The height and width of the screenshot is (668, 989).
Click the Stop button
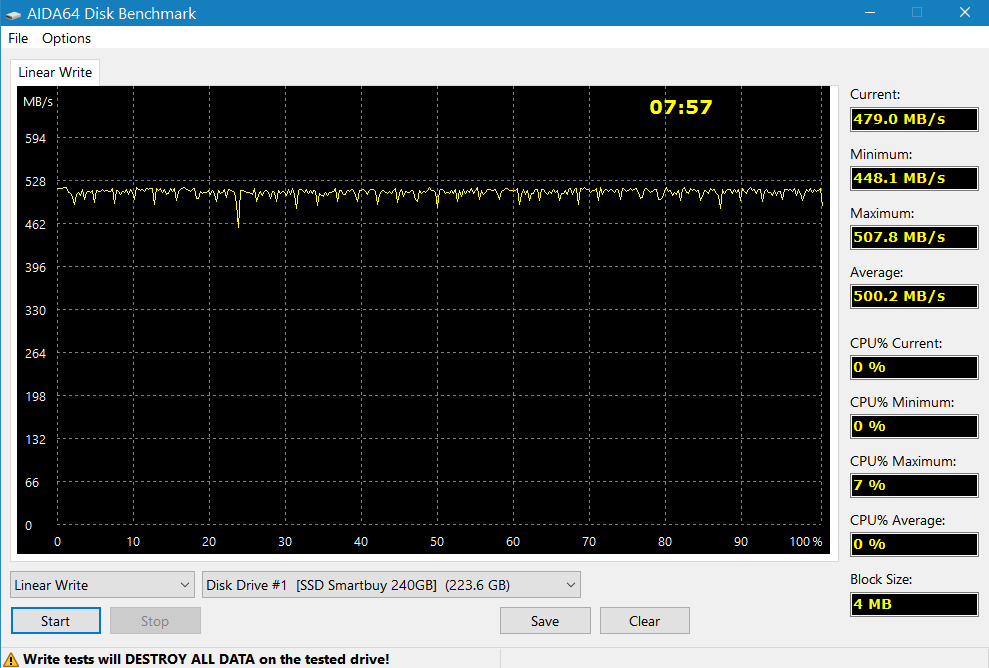click(x=155, y=621)
